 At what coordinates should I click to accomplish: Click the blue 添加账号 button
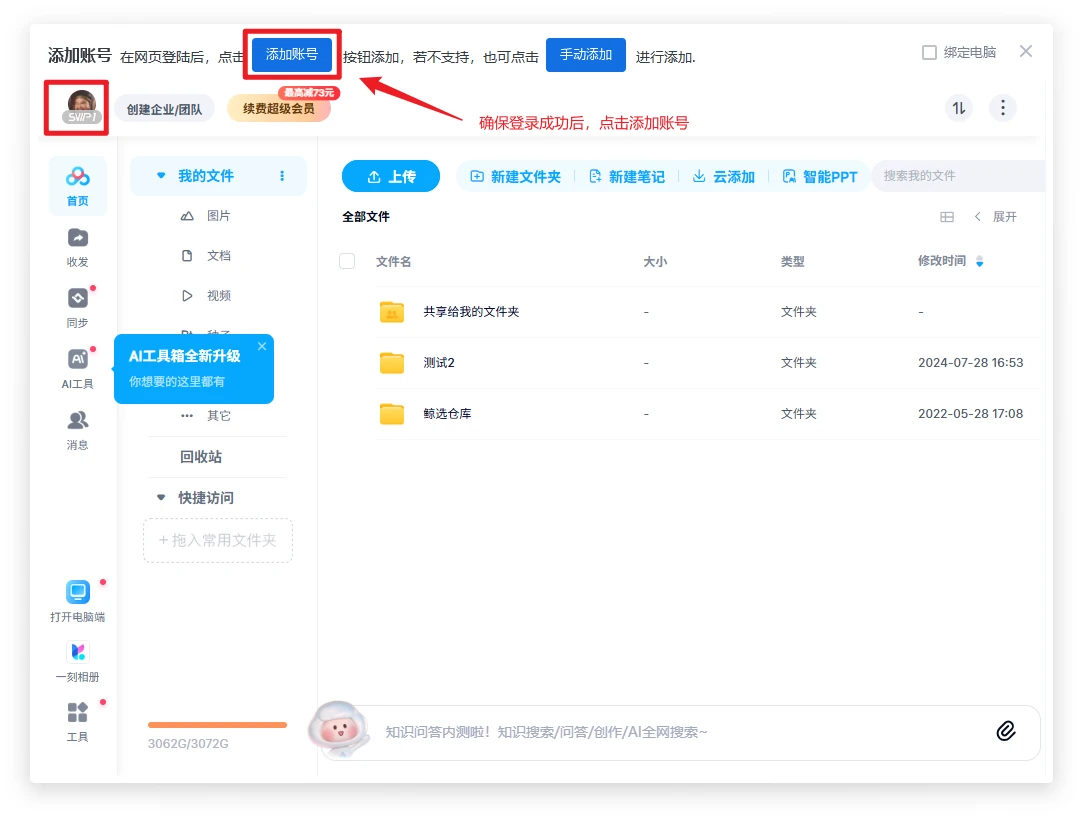tap(292, 55)
